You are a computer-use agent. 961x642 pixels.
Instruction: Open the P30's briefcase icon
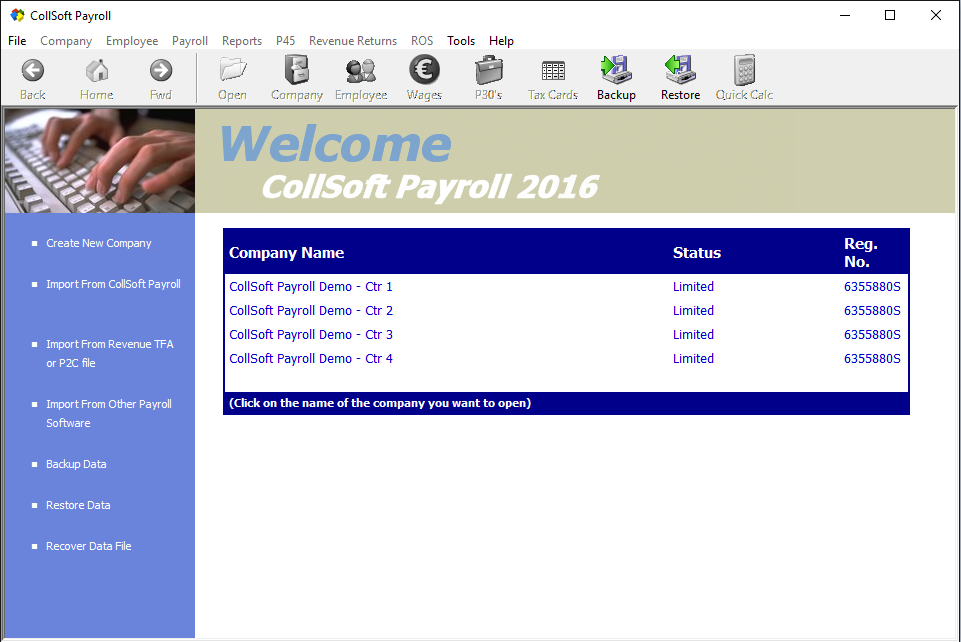coord(488,71)
